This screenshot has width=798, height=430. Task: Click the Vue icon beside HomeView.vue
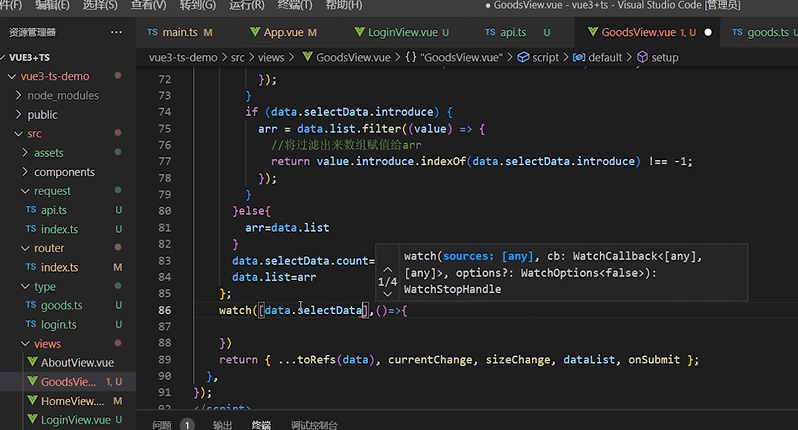[32, 400]
